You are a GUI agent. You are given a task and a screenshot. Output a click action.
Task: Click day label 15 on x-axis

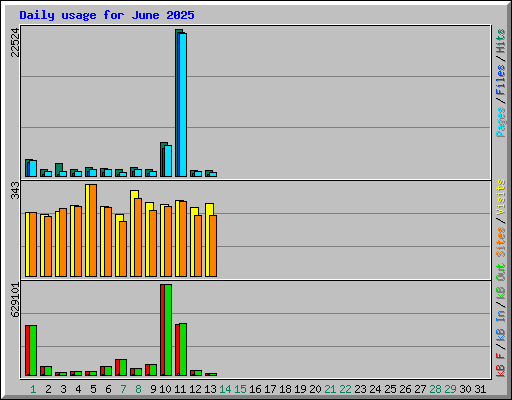coord(240,389)
